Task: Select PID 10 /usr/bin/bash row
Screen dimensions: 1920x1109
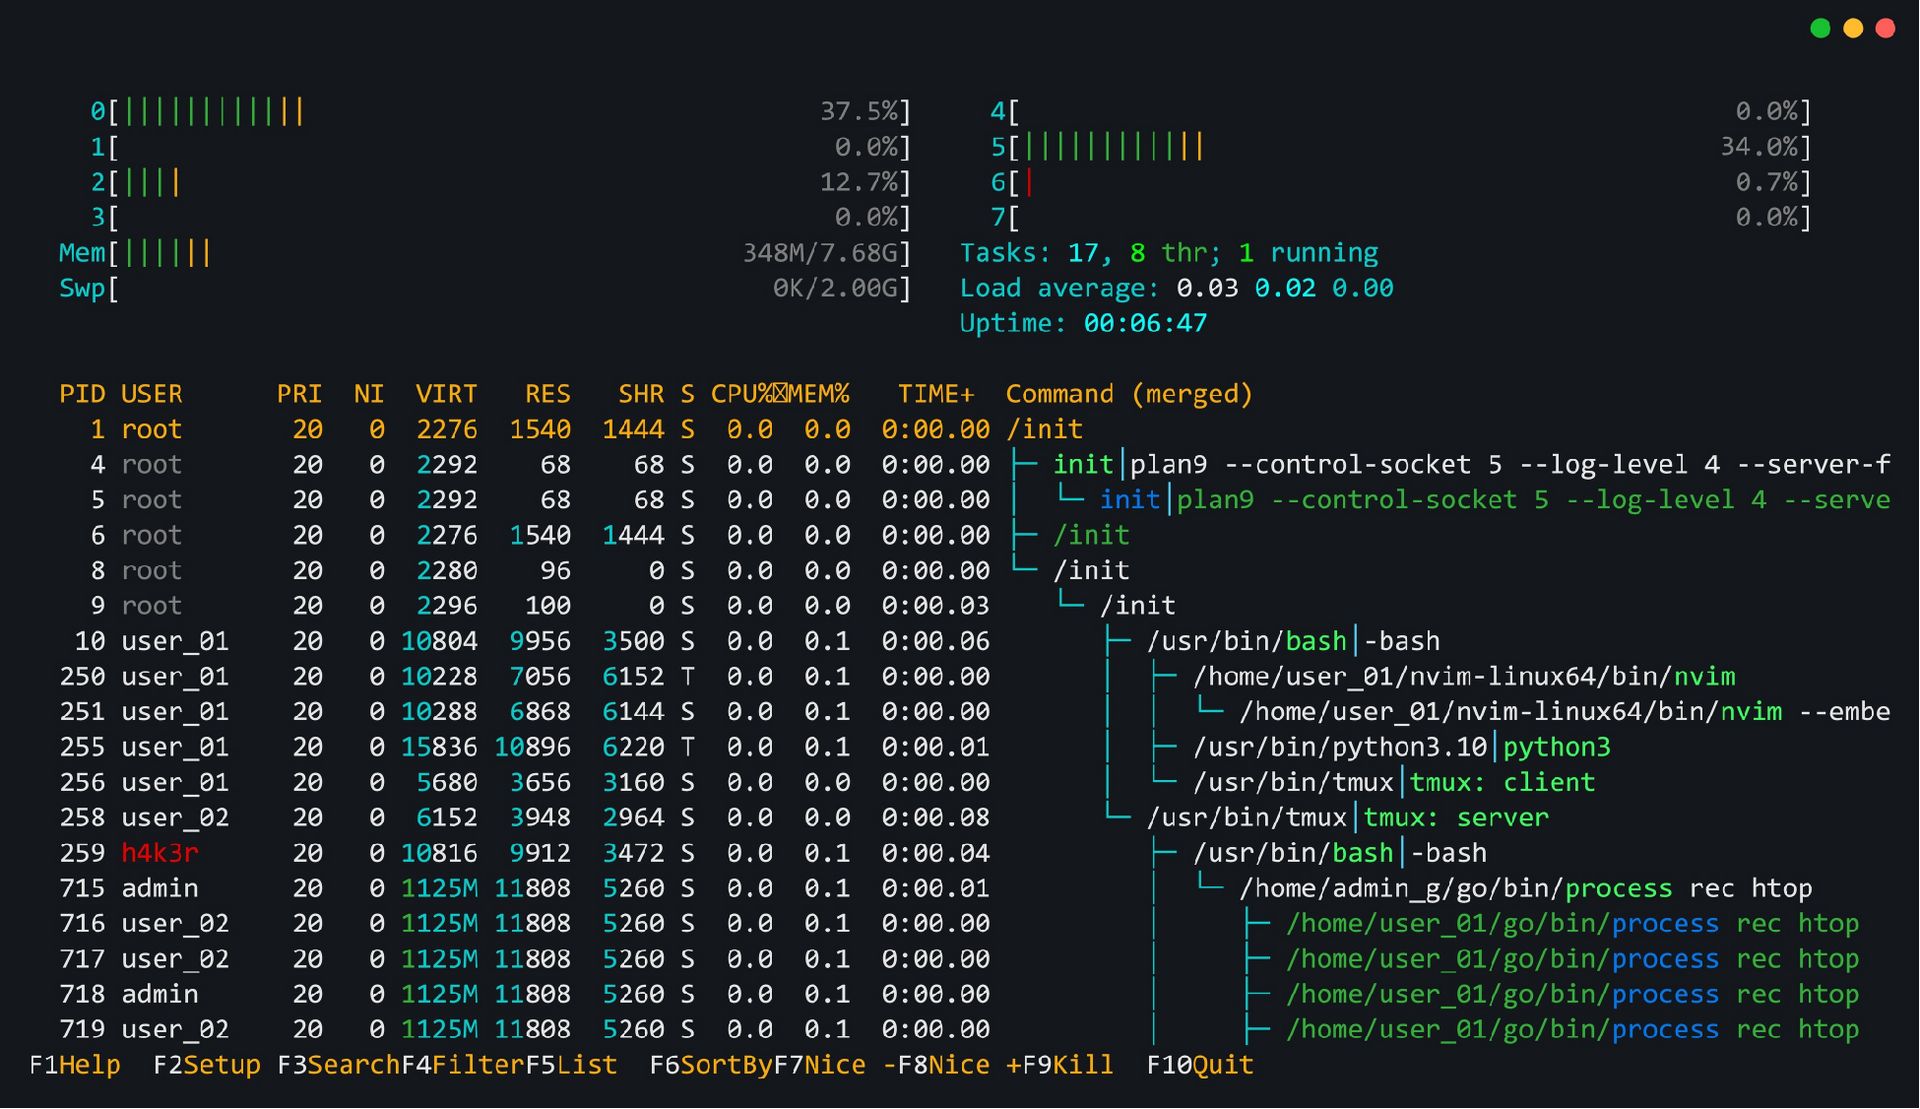Action: [x=960, y=641]
